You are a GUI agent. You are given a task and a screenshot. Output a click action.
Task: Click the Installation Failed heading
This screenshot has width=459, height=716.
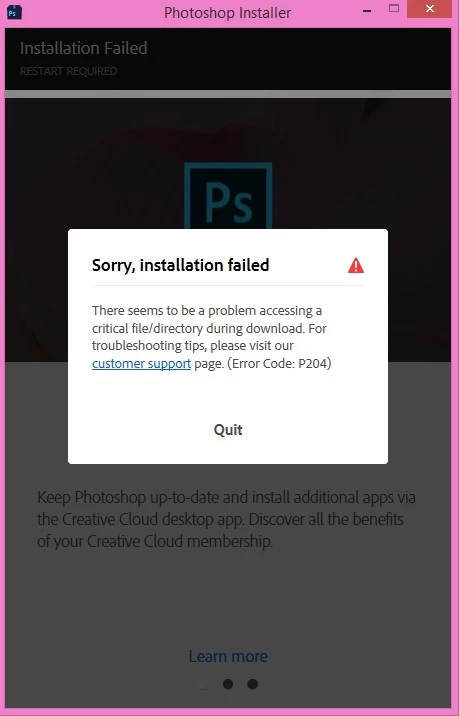[x=84, y=48]
